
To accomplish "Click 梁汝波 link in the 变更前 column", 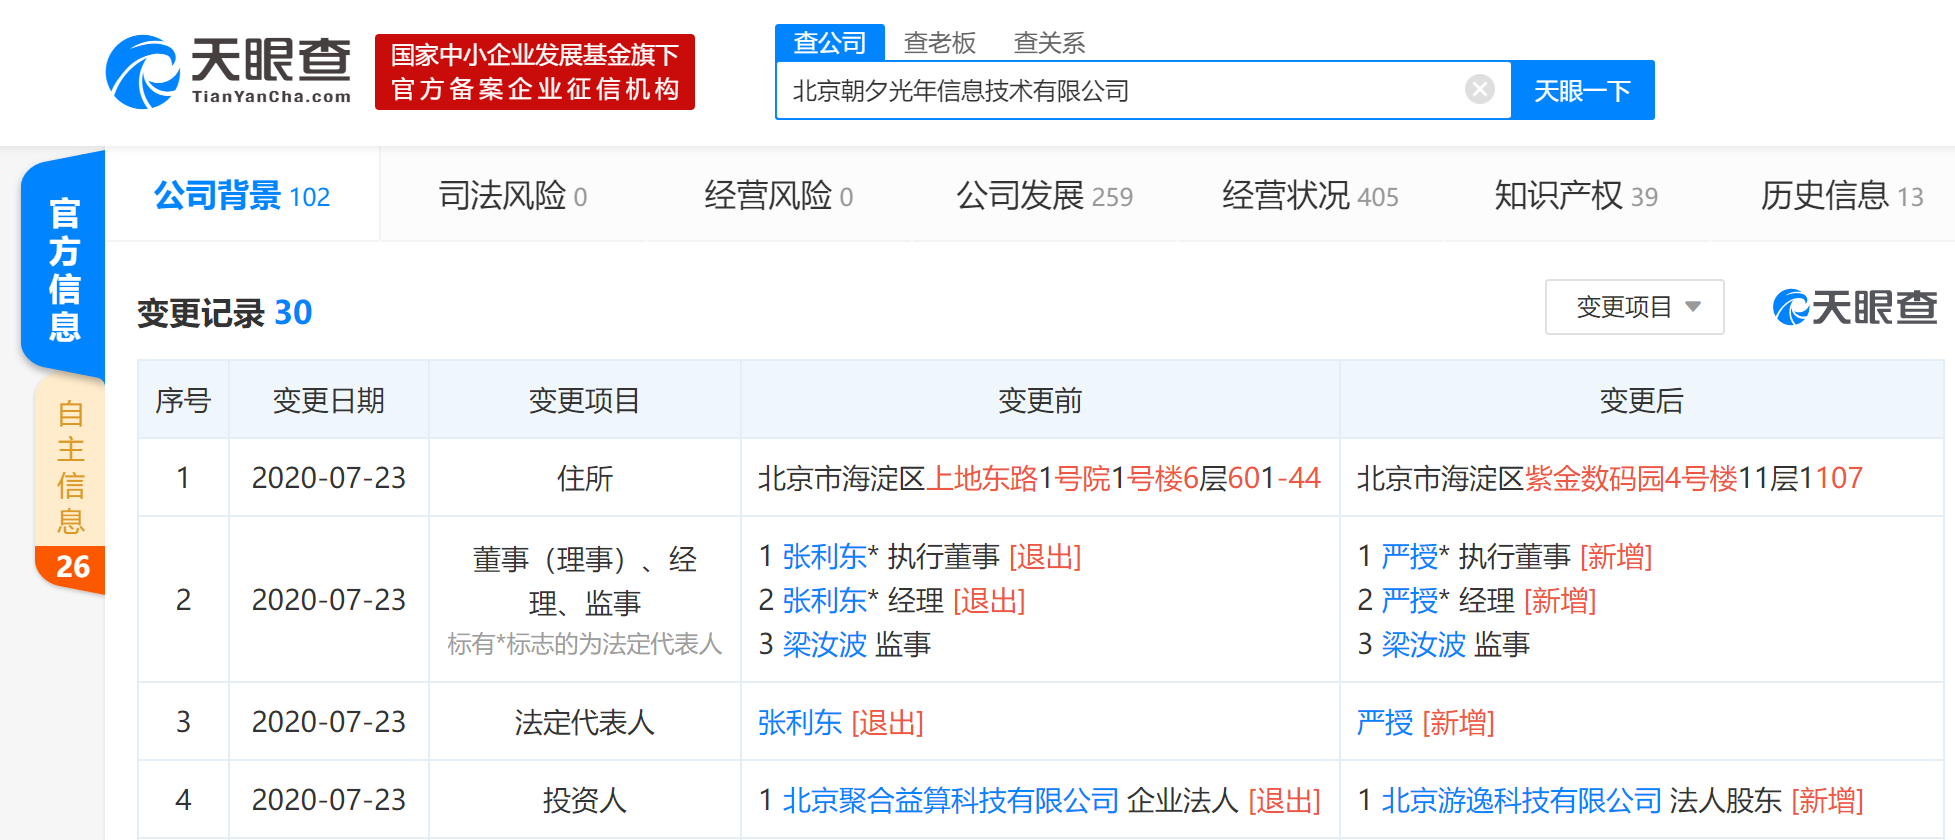I will pos(824,644).
